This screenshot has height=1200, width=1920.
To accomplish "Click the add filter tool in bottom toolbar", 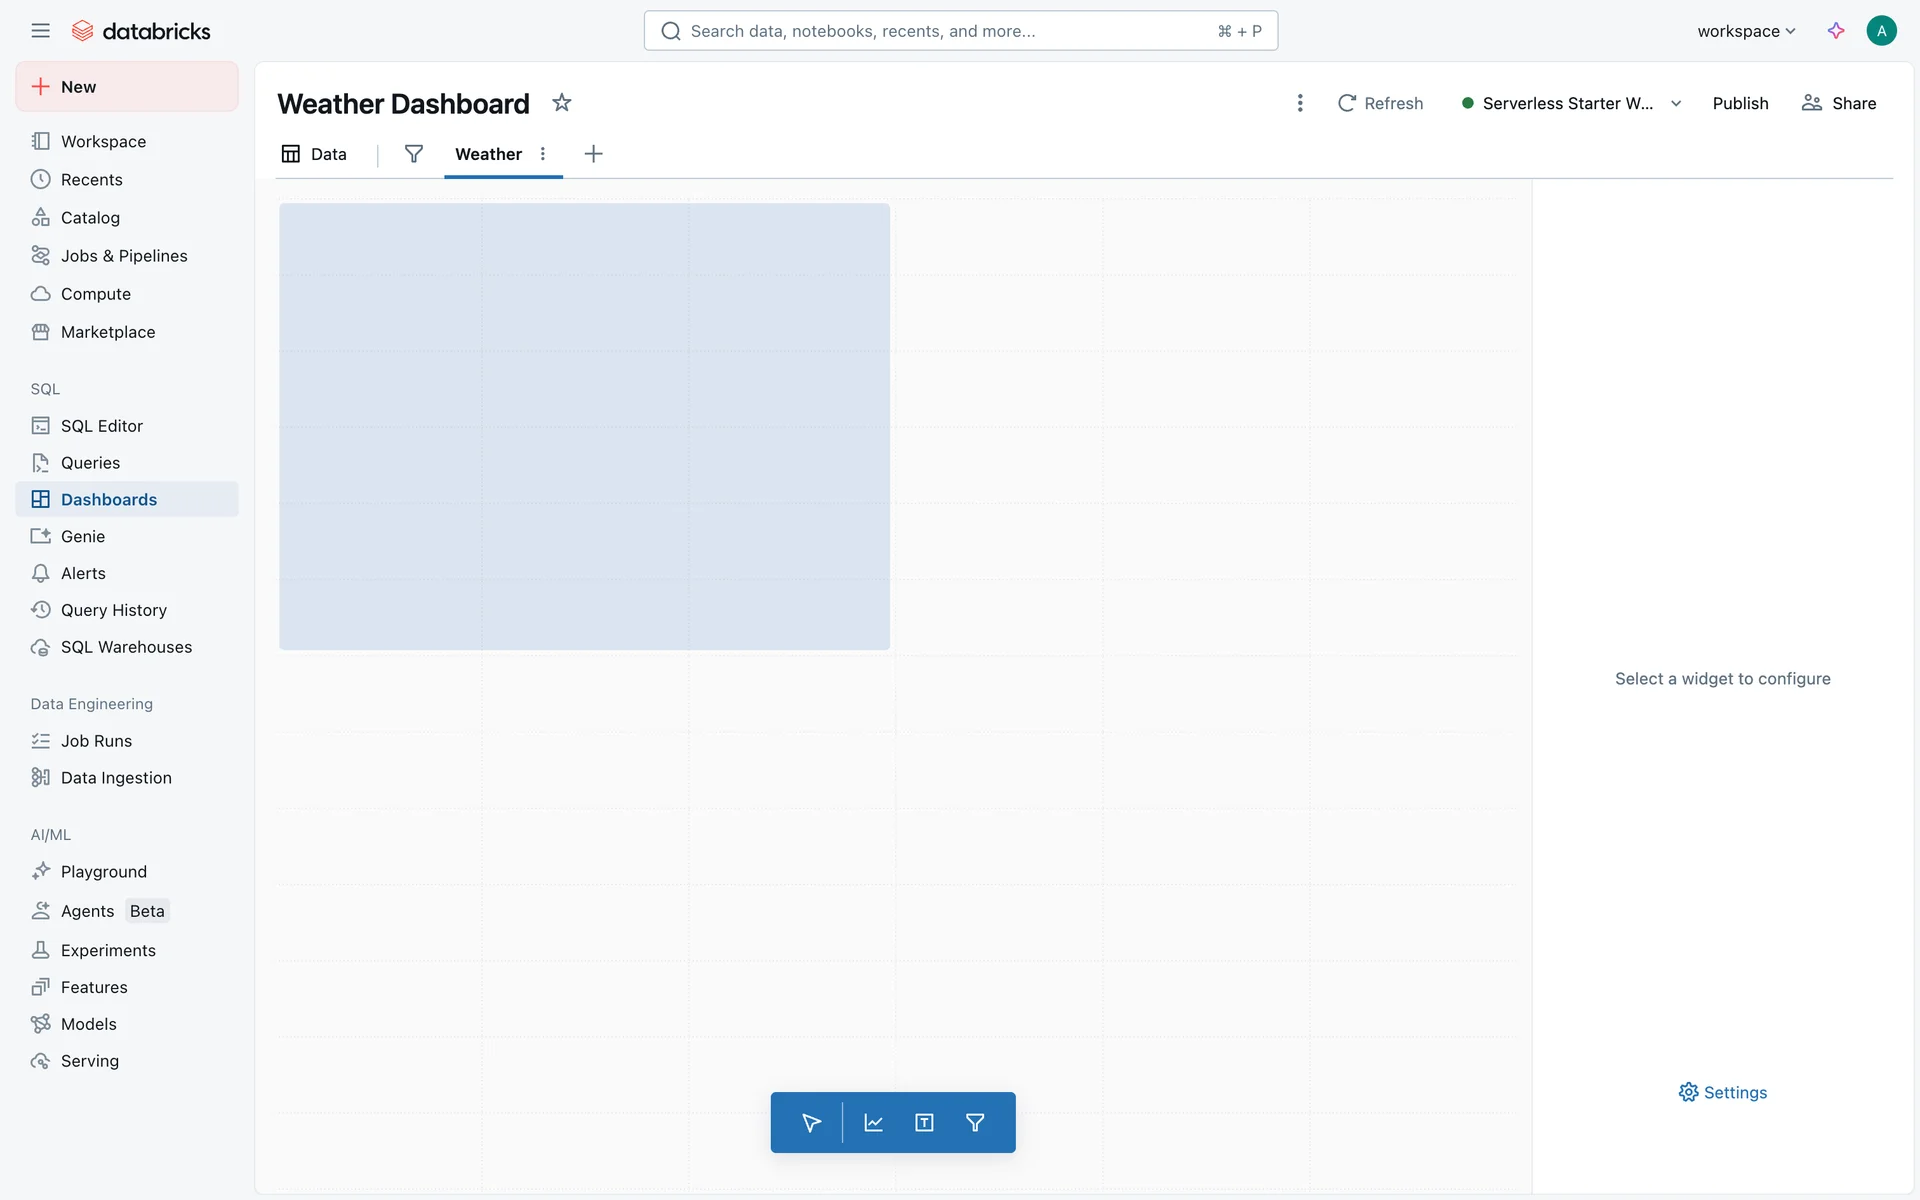I will click(x=975, y=1122).
